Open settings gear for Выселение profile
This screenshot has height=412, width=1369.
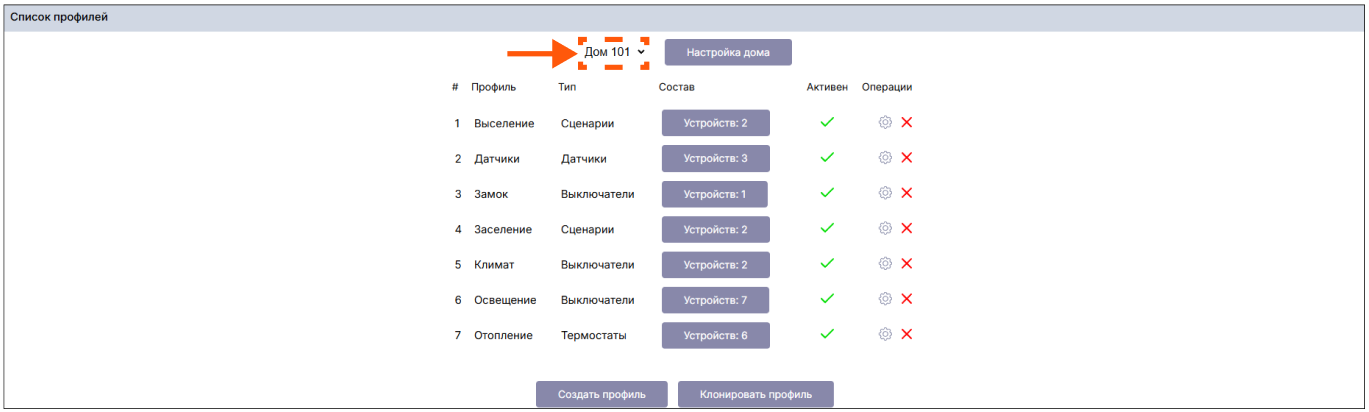(x=885, y=122)
